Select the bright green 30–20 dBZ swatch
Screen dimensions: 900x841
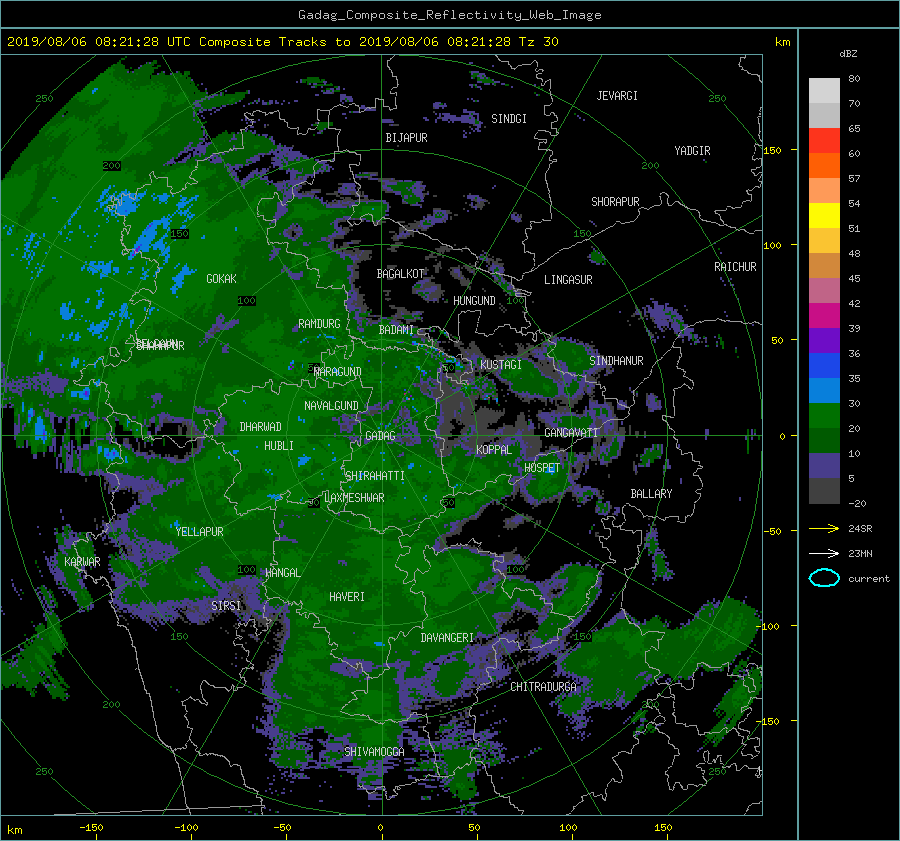pos(824,416)
